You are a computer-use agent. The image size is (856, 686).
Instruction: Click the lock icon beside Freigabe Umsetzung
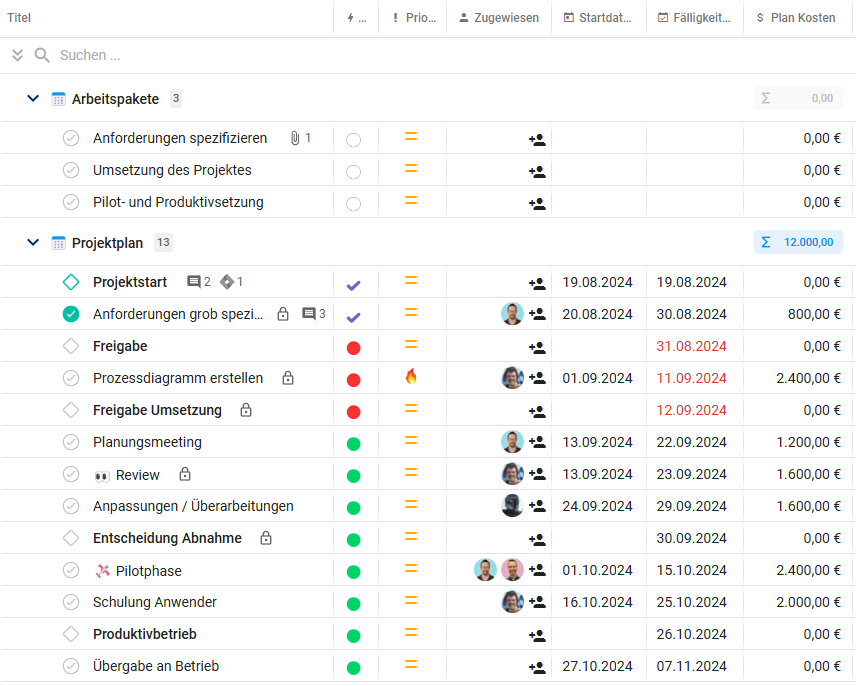tap(246, 410)
